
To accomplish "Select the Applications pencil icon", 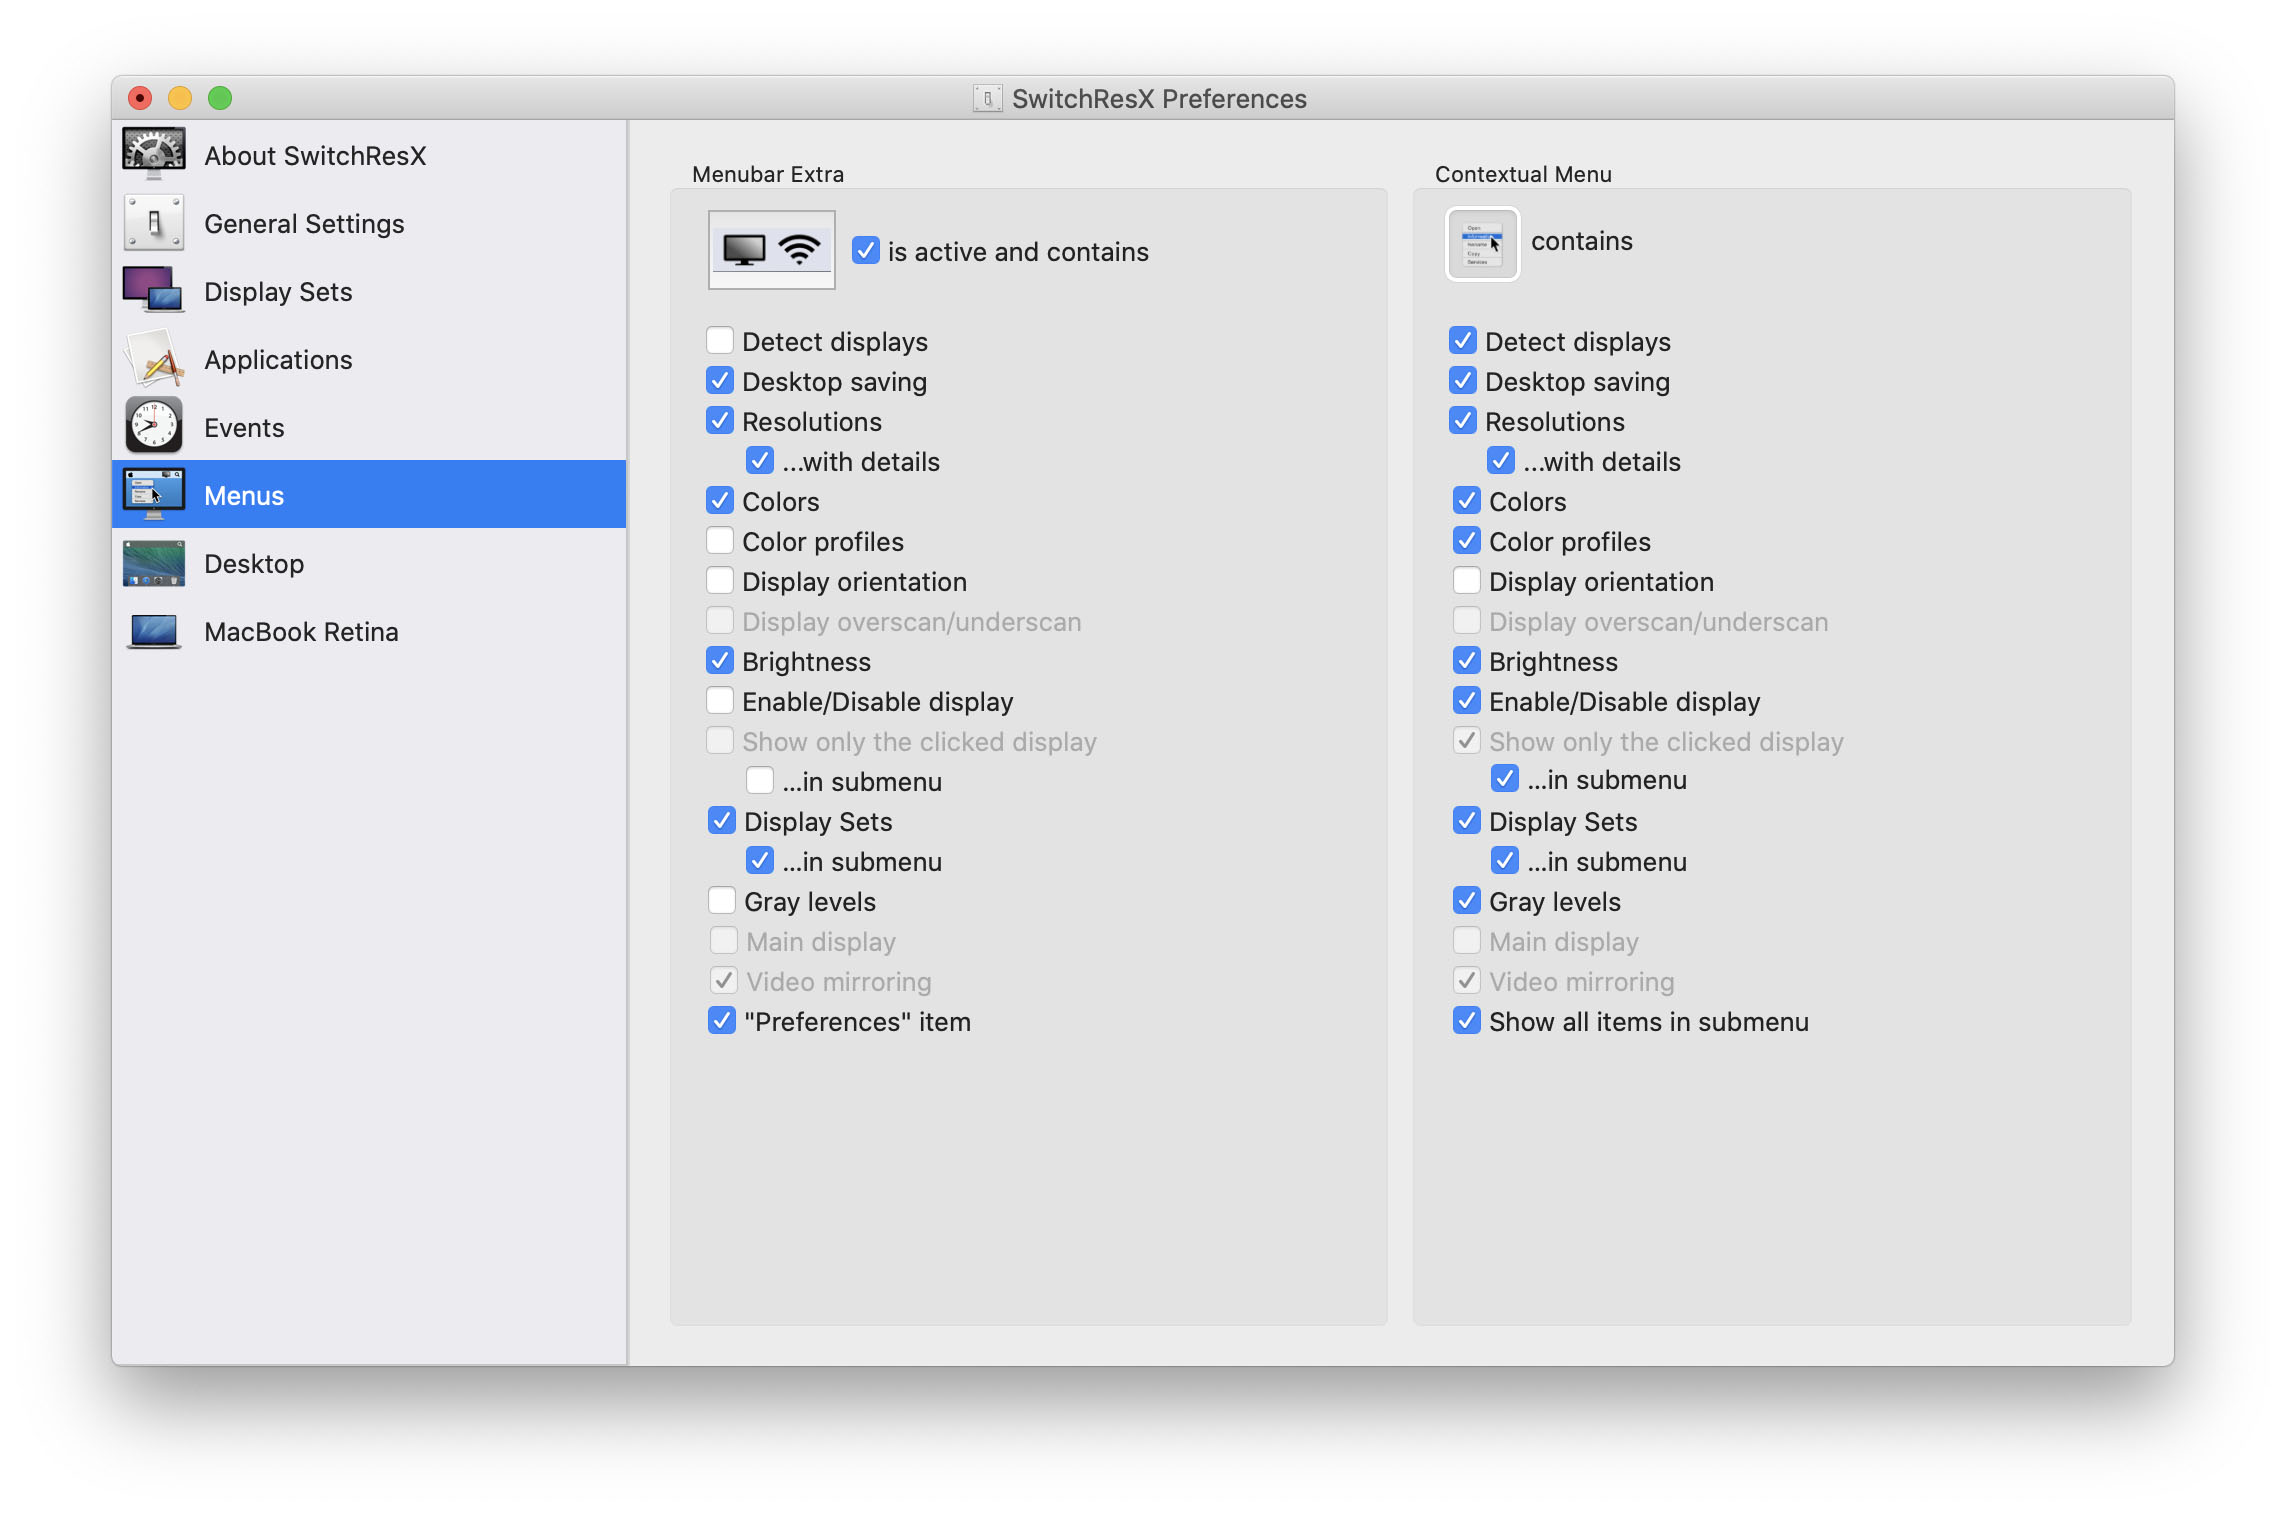I will pos(153,359).
